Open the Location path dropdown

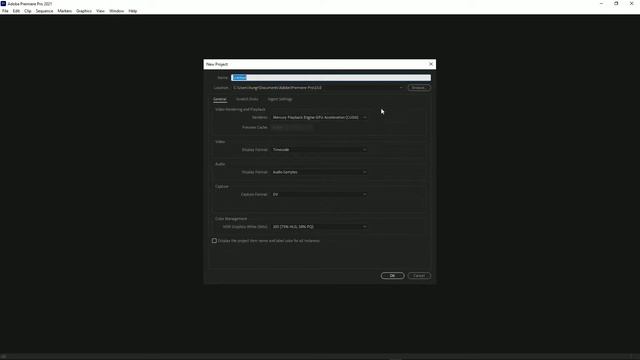(318, 88)
